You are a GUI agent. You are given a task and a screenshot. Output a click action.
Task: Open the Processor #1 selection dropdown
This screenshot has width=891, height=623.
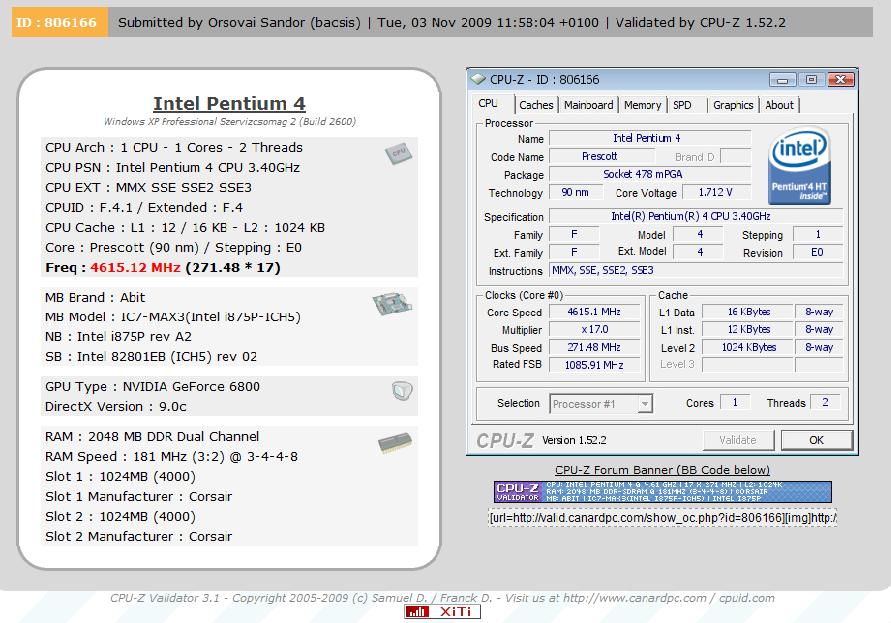601,404
